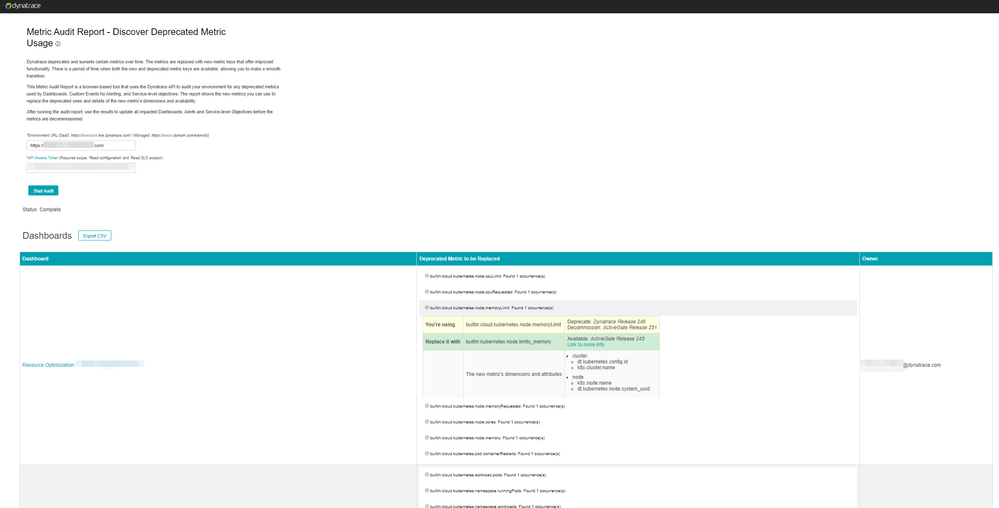Click the Export CSV button
This screenshot has height=508, width=999.
tap(95, 236)
